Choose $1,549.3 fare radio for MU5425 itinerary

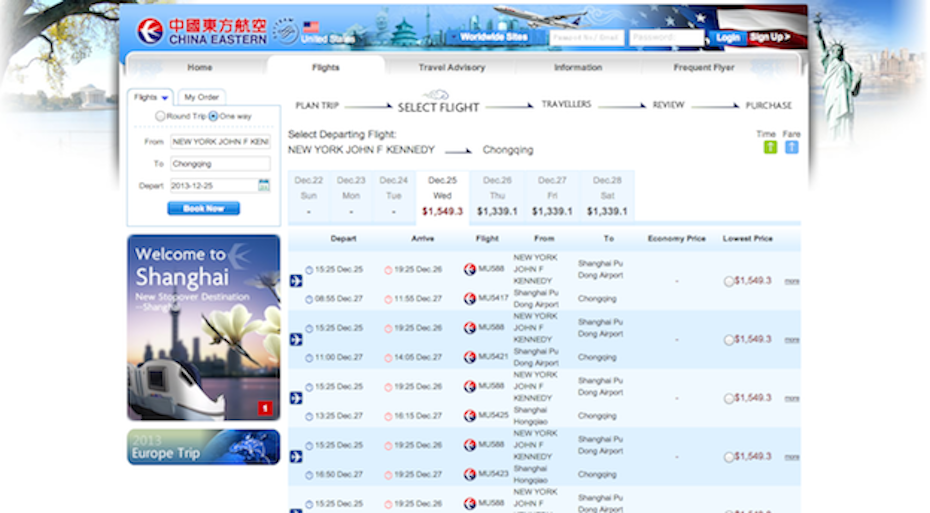pos(729,398)
